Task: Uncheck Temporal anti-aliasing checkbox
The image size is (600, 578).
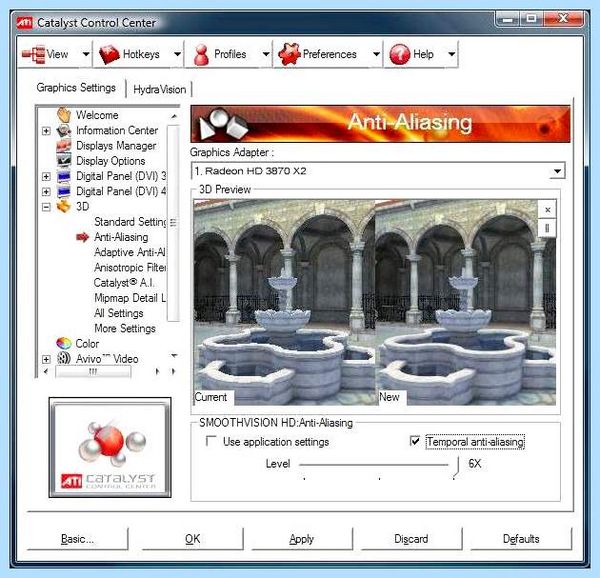Action: pyautogui.click(x=414, y=441)
